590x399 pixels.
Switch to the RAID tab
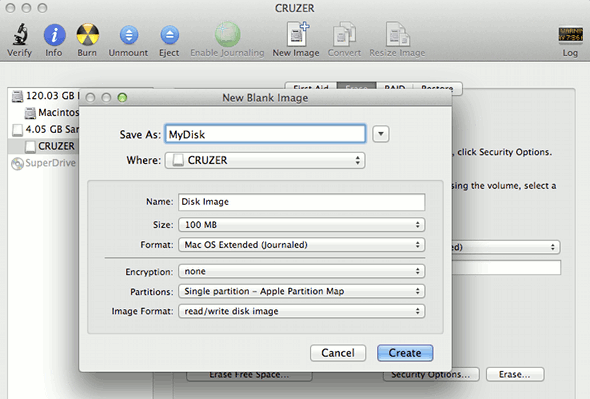395,86
